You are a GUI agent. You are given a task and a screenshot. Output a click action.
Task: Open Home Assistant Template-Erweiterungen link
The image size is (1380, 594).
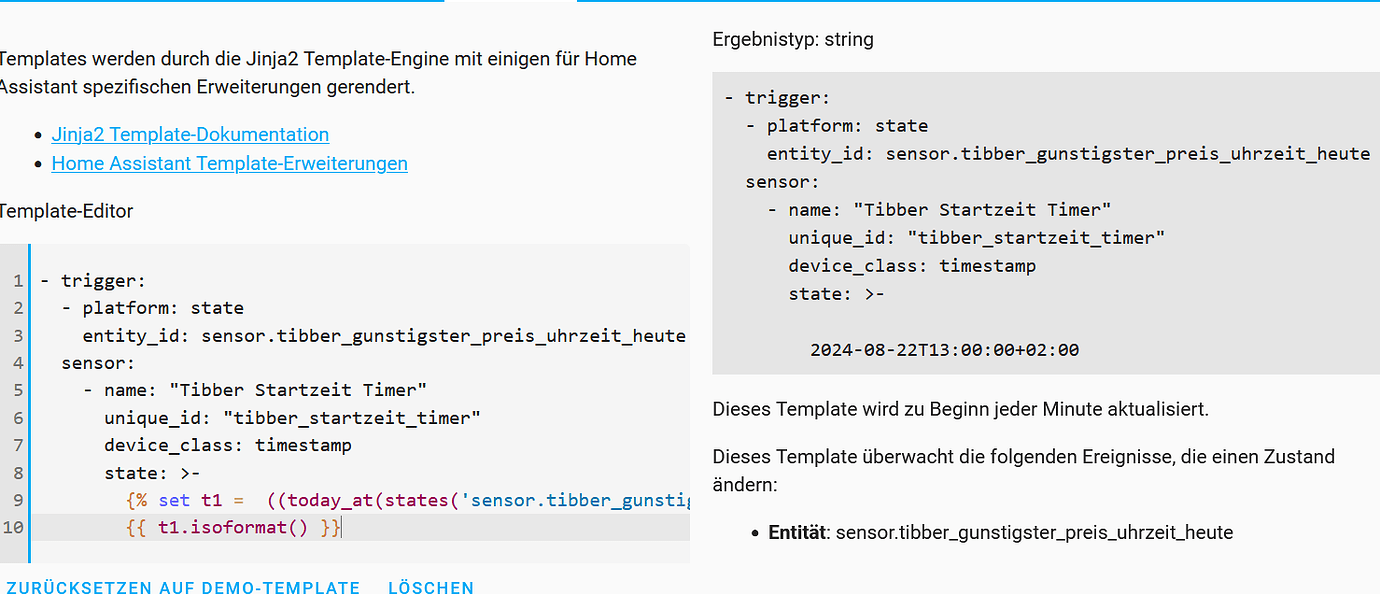229,164
